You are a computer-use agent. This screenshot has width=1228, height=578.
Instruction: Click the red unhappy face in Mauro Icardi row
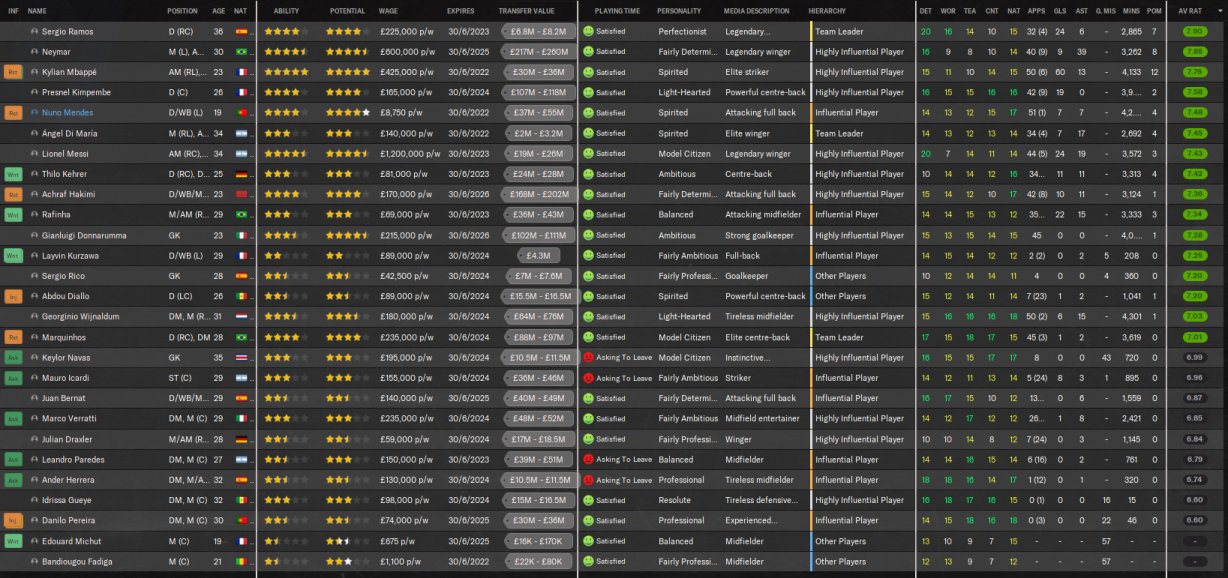click(x=588, y=378)
